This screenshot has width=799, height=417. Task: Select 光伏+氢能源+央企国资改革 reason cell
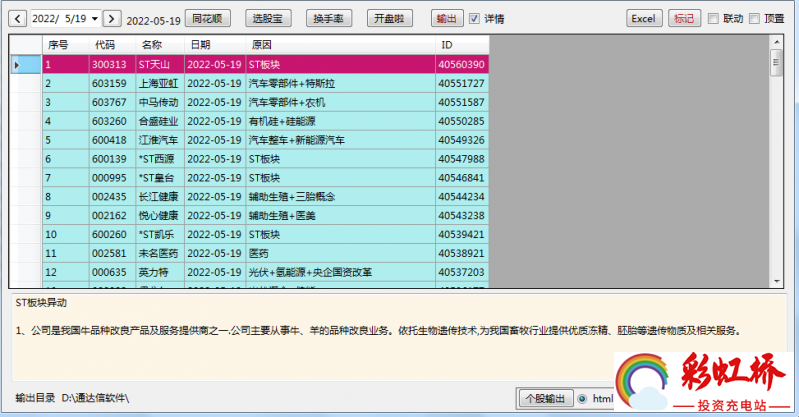[x=340, y=272]
